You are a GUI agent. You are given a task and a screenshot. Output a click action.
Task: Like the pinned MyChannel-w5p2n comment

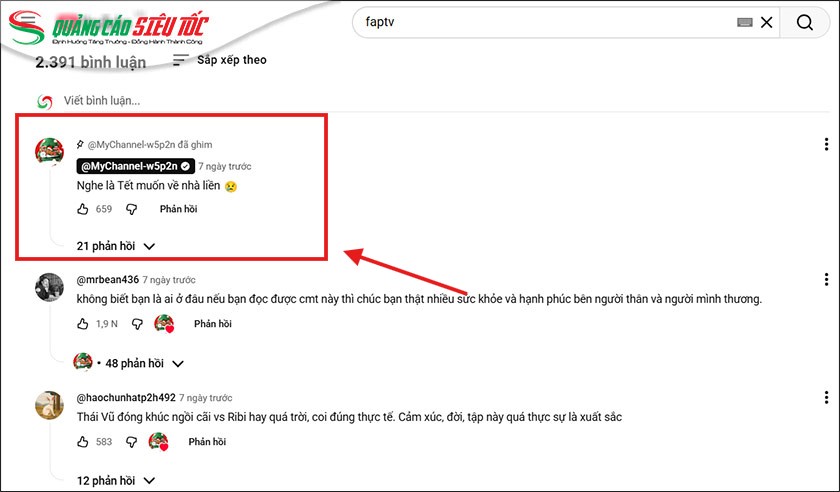pyautogui.click(x=83, y=209)
